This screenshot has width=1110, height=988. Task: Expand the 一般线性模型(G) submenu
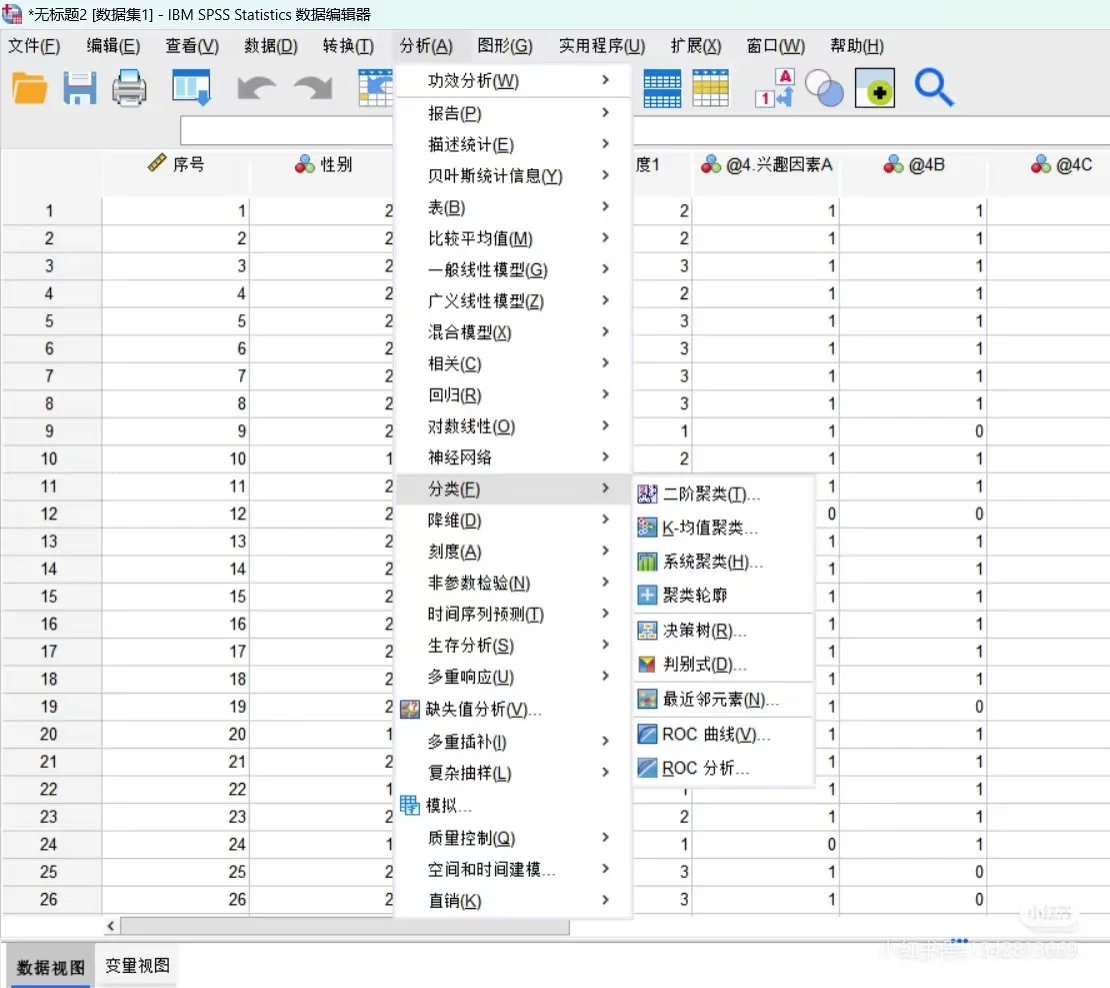pyautogui.click(x=513, y=270)
